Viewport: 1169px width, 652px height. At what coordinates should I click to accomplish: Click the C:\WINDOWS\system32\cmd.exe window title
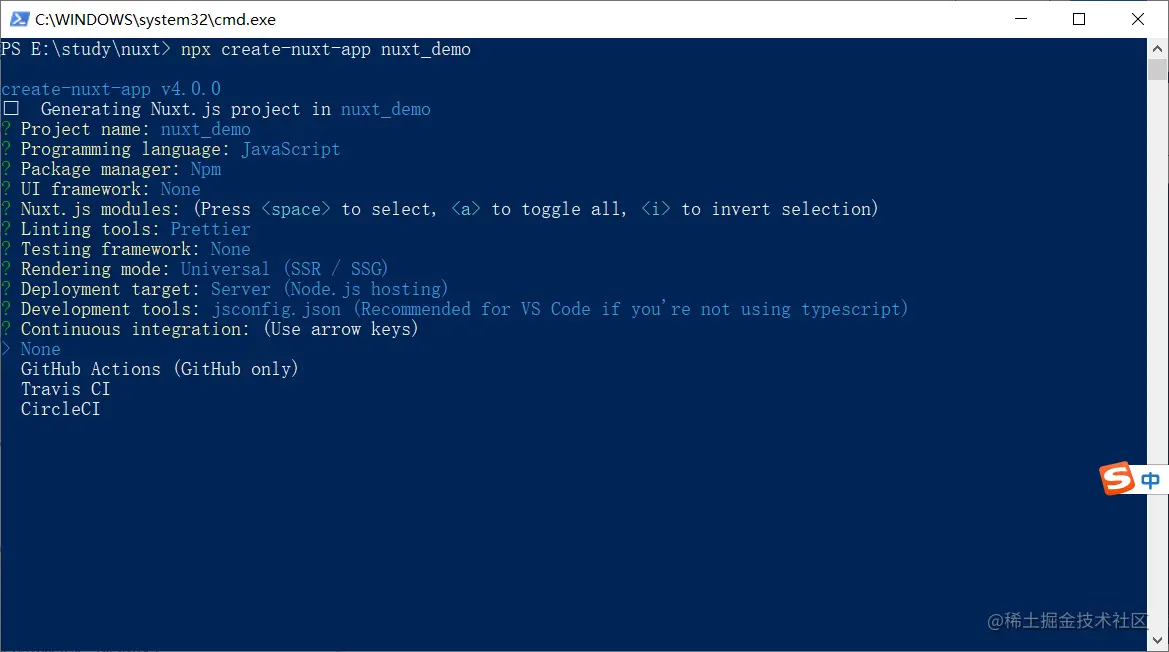(155, 20)
